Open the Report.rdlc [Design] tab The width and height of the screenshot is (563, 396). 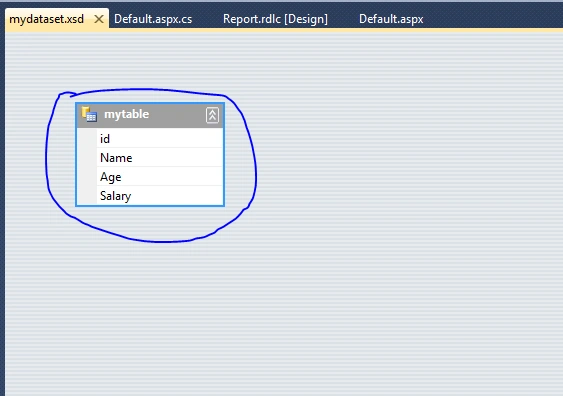[x=275, y=19]
